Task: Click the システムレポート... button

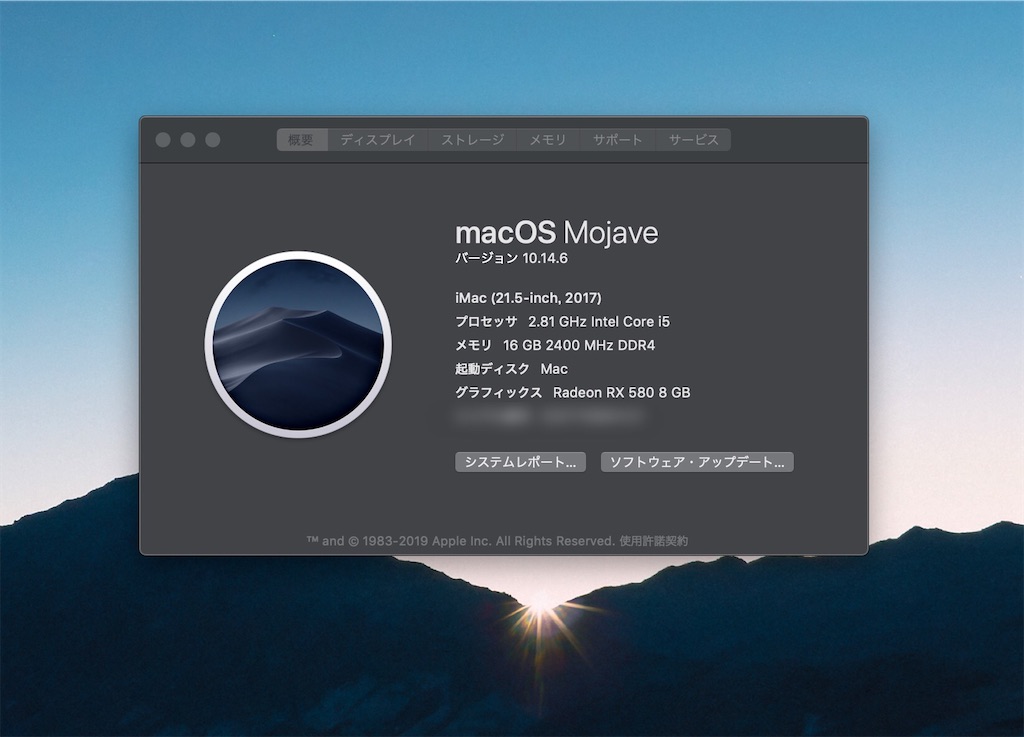Action: click(520, 462)
